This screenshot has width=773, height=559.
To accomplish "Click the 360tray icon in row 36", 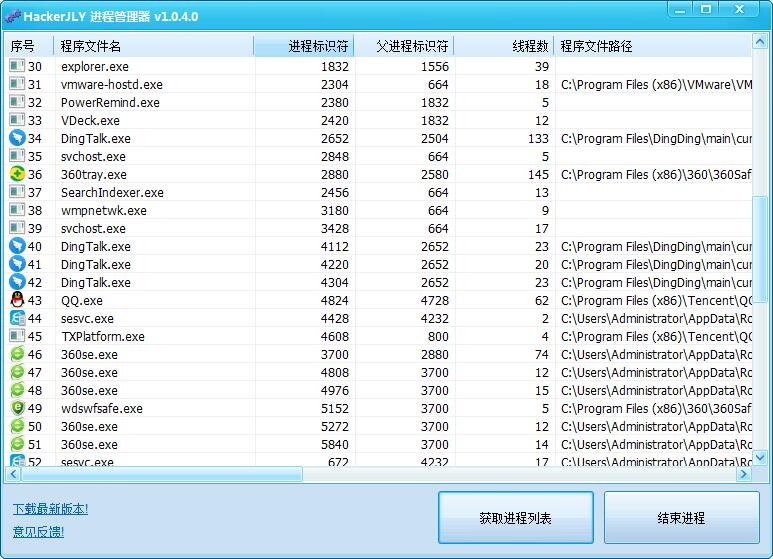I will [x=17, y=174].
